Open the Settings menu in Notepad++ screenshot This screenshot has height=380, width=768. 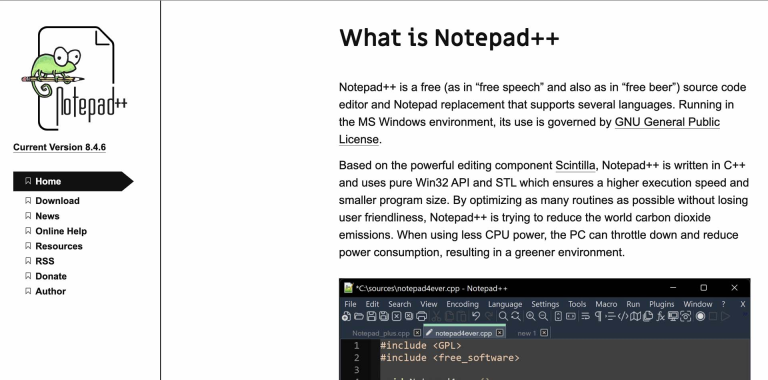pyautogui.click(x=545, y=304)
